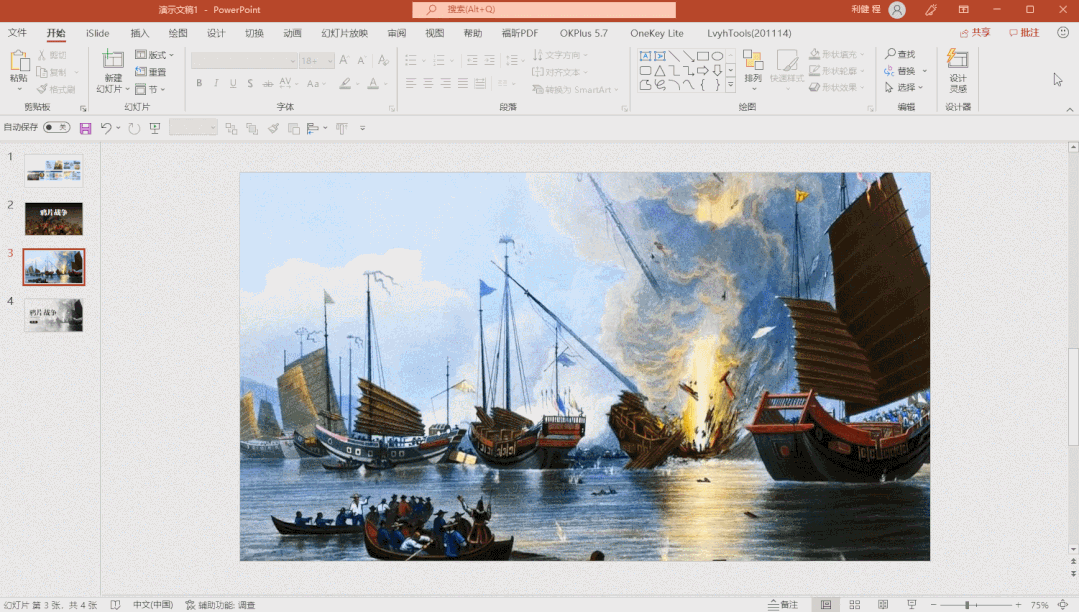Open Ribbon Display Options icon in title bar

963,10
